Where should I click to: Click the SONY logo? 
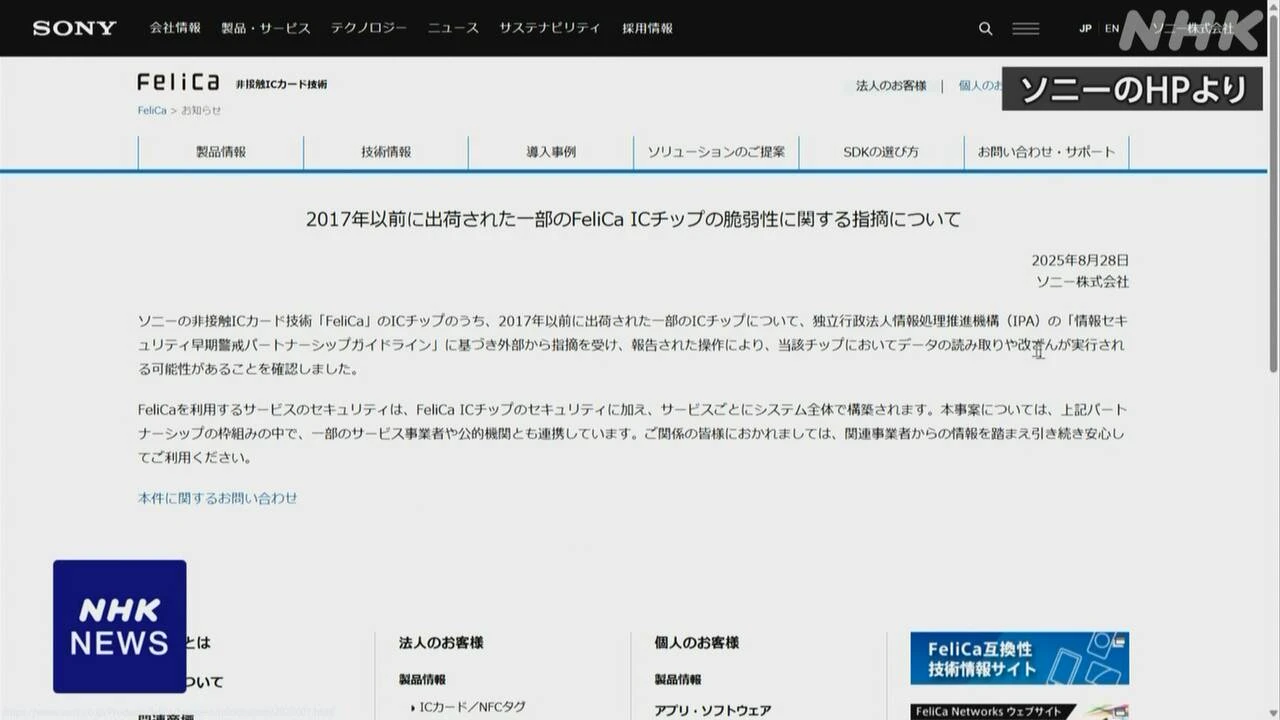pos(75,28)
